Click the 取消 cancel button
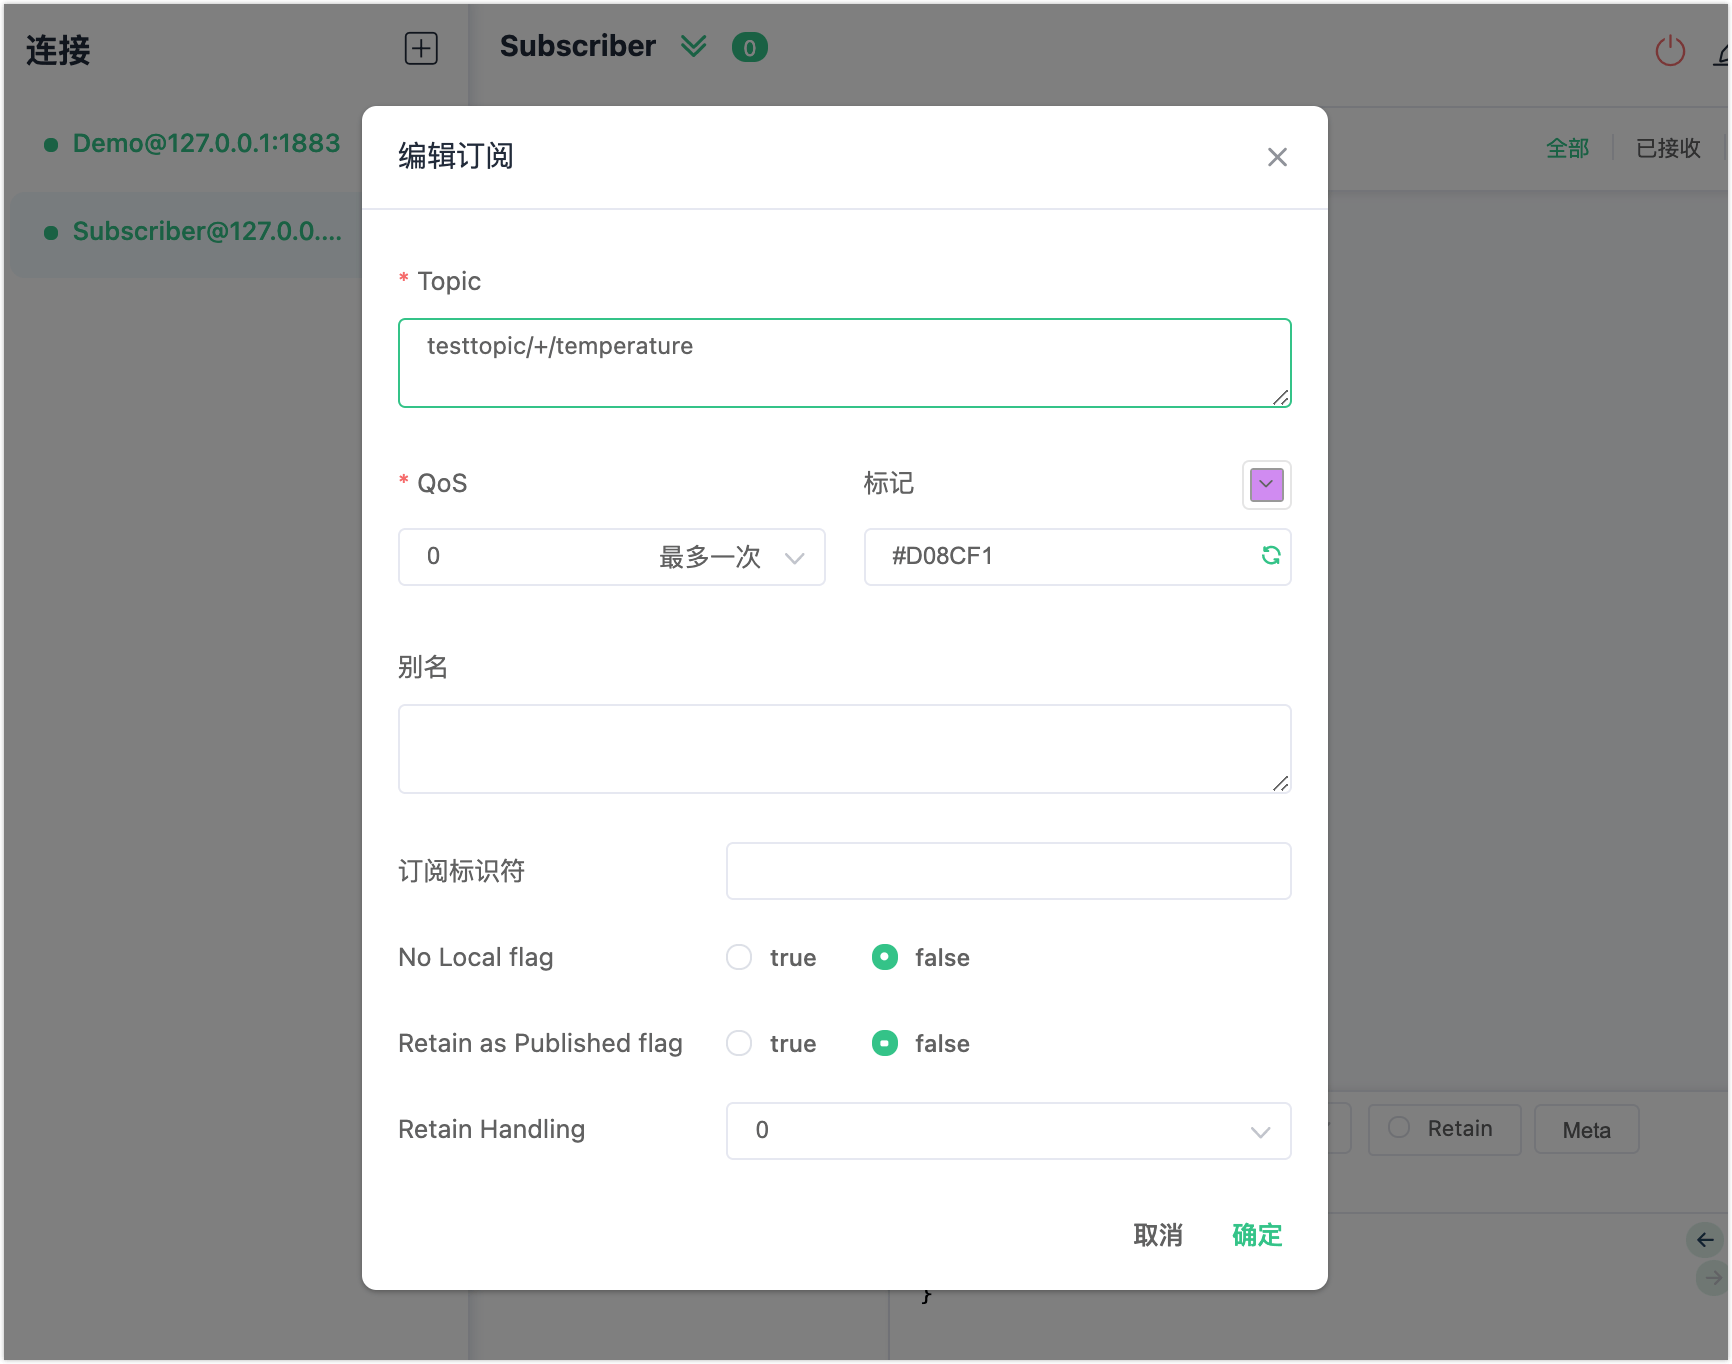This screenshot has height=1364, width=1732. click(1157, 1235)
